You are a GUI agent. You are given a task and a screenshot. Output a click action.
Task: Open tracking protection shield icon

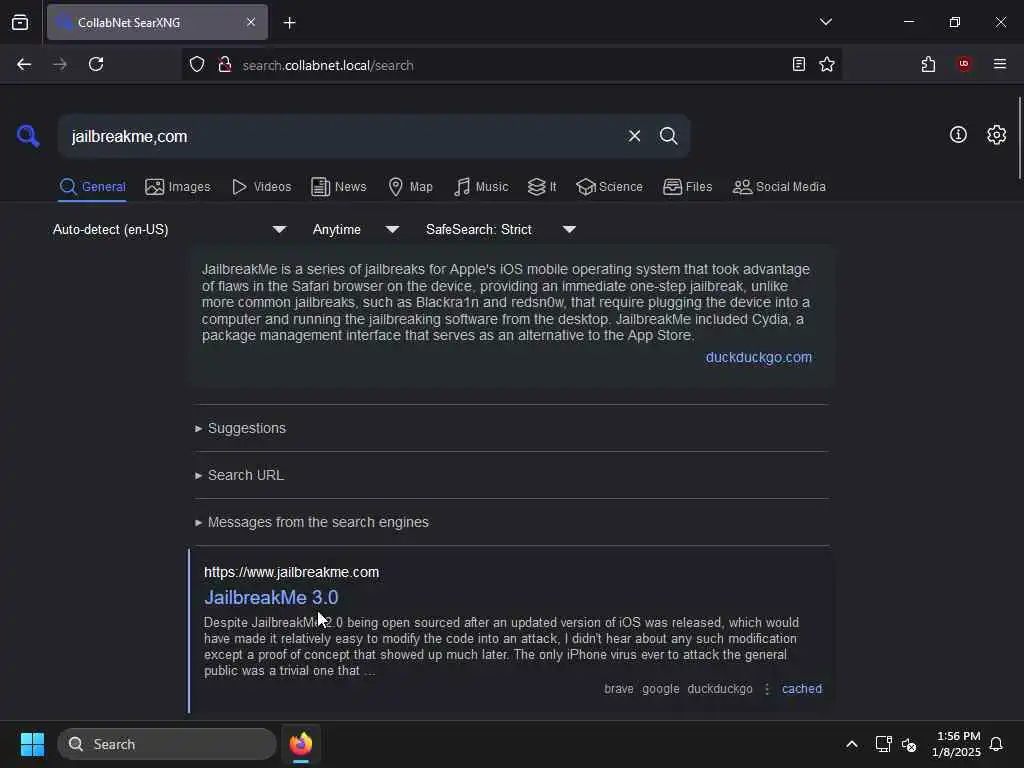(x=197, y=65)
